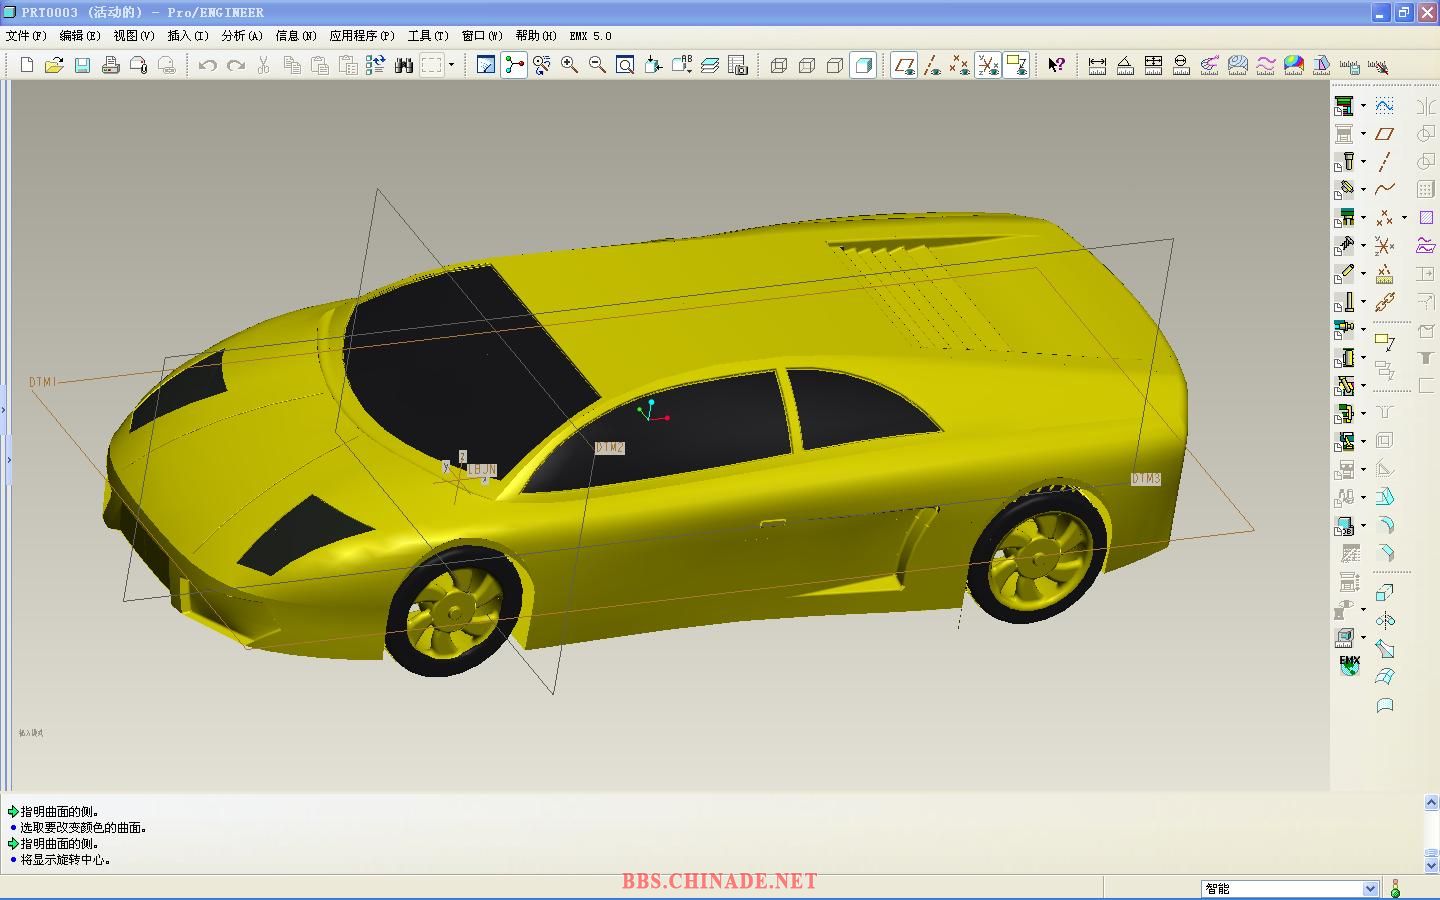Save the model using the floppy icon

pos(82,65)
